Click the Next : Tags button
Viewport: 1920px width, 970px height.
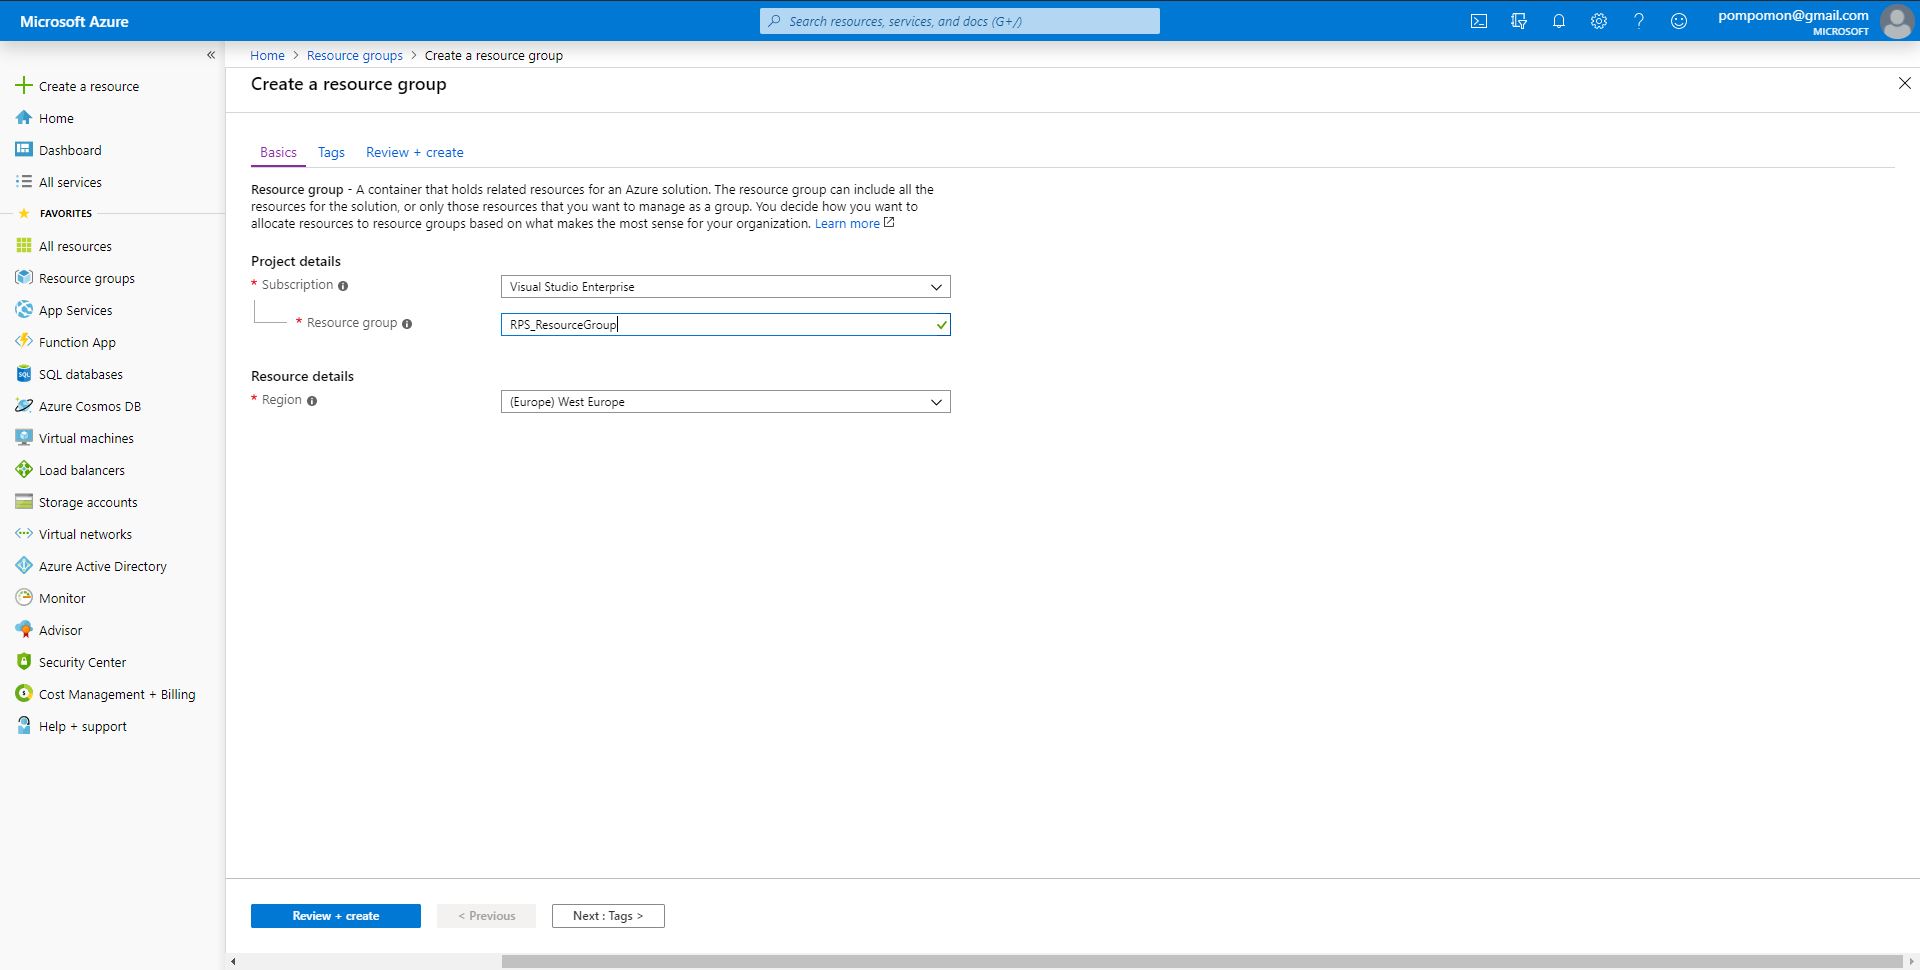(x=608, y=916)
